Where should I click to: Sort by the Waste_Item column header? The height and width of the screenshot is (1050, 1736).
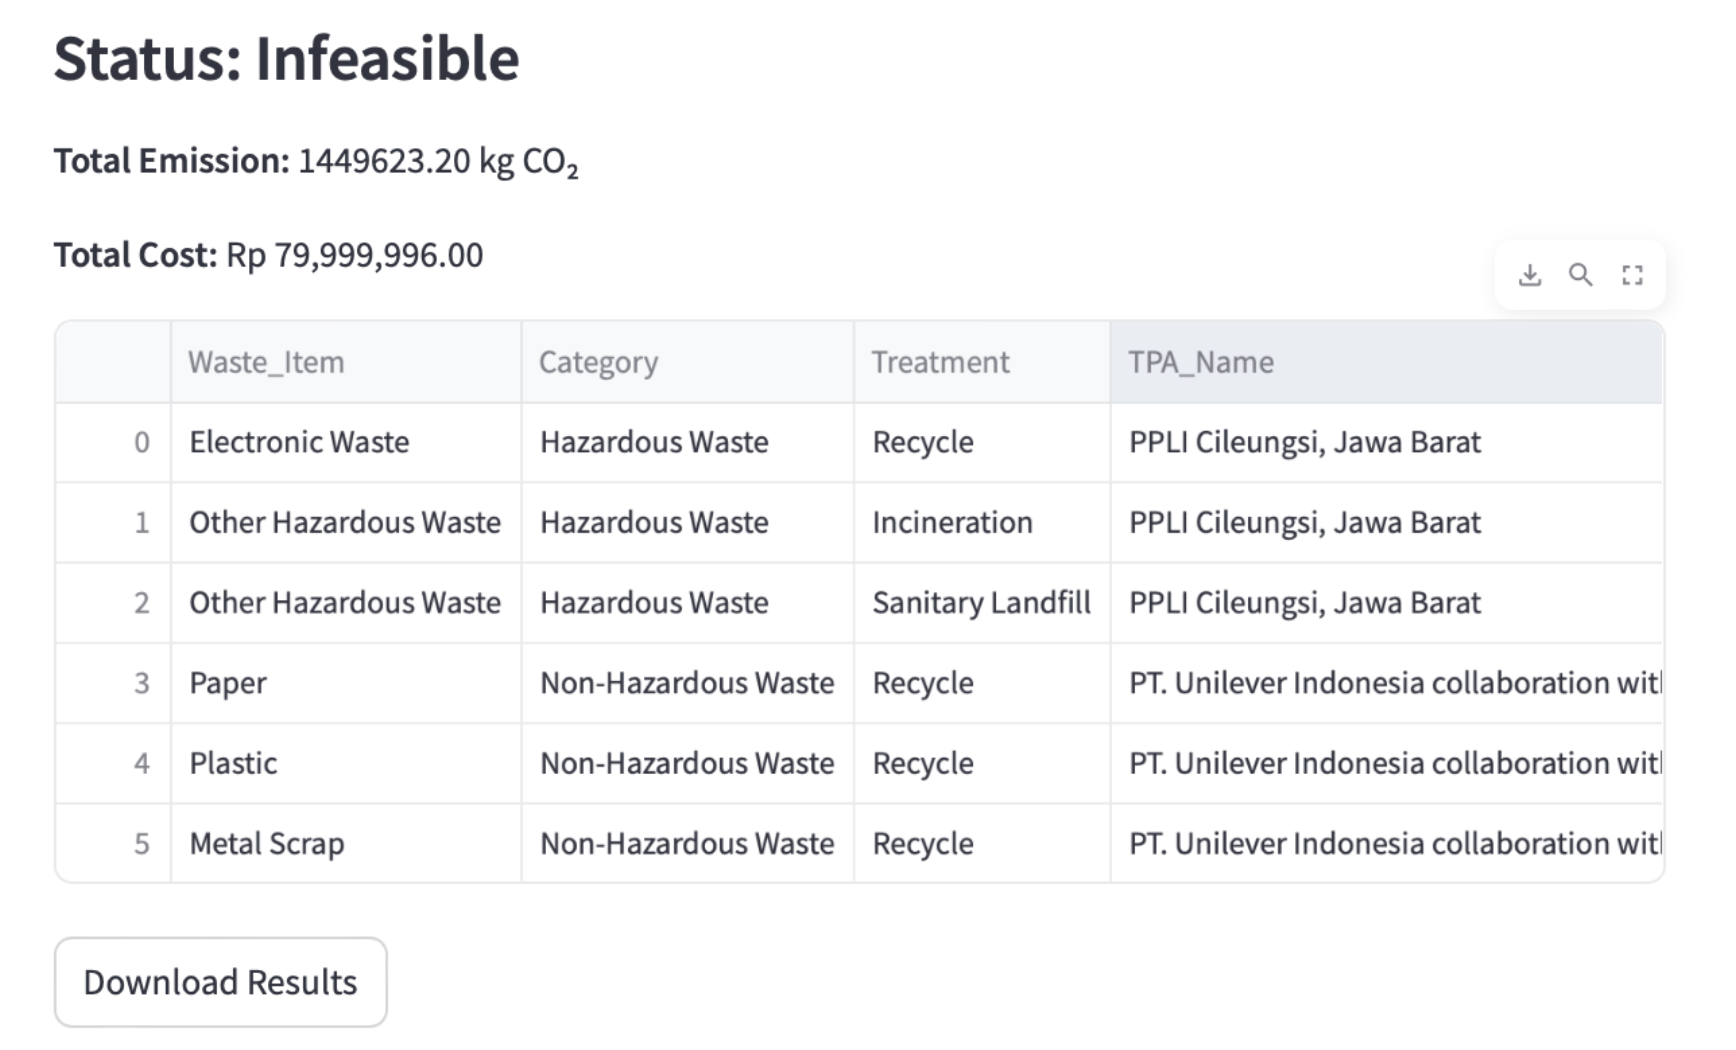(x=346, y=362)
